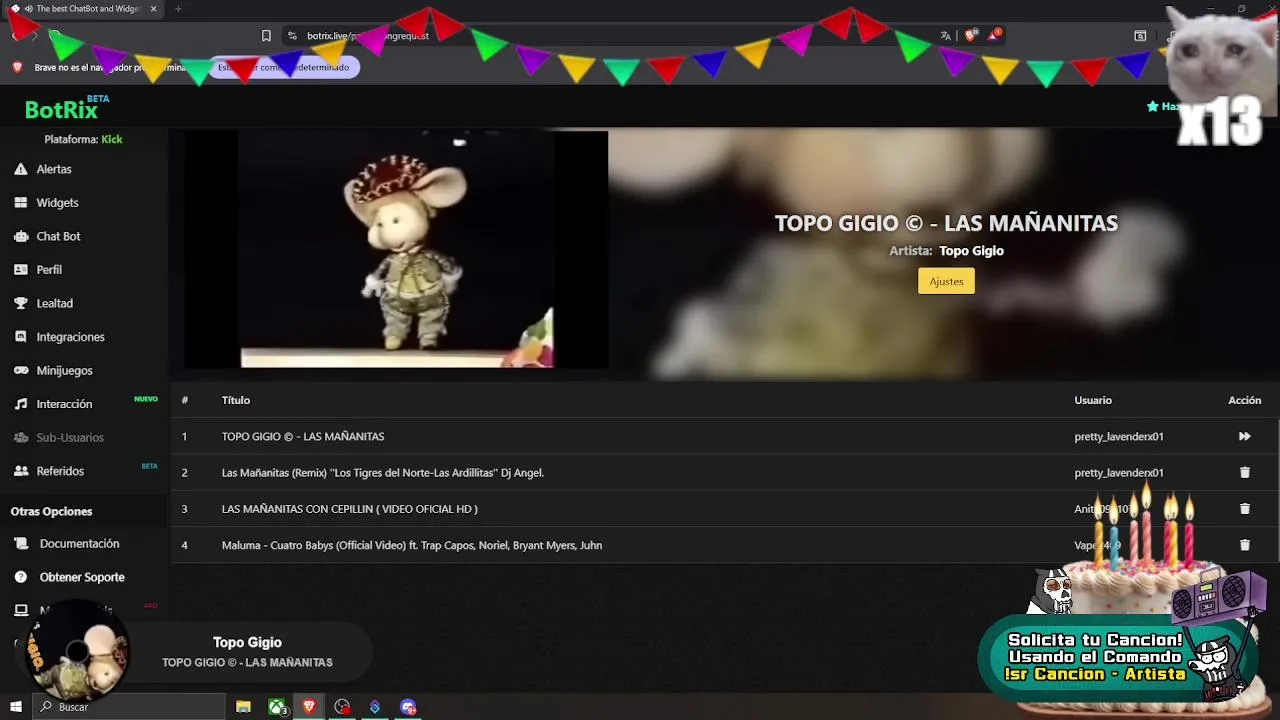The width and height of the screenshot is (1280, 720).
Task: Open the Perfil section
Action: tap(49, 269)
